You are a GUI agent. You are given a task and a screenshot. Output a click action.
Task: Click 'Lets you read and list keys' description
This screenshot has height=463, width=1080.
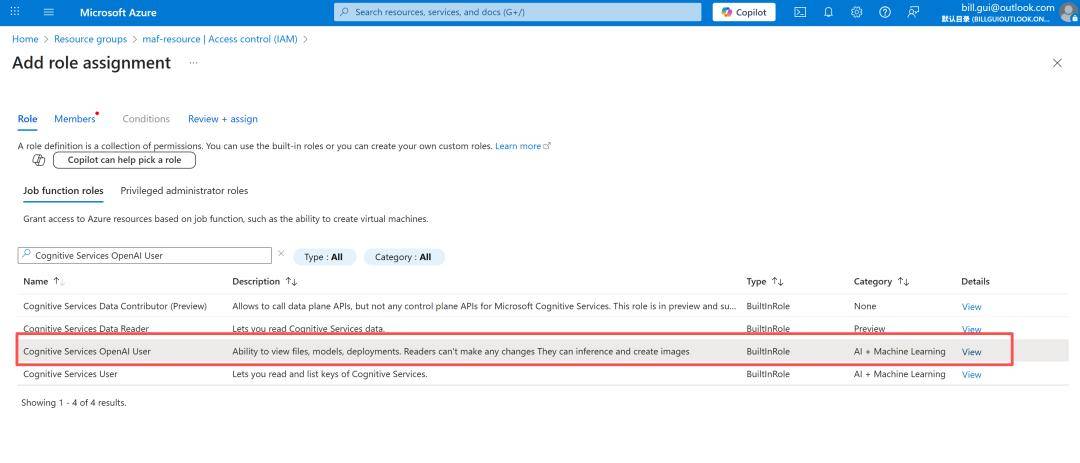330,374
